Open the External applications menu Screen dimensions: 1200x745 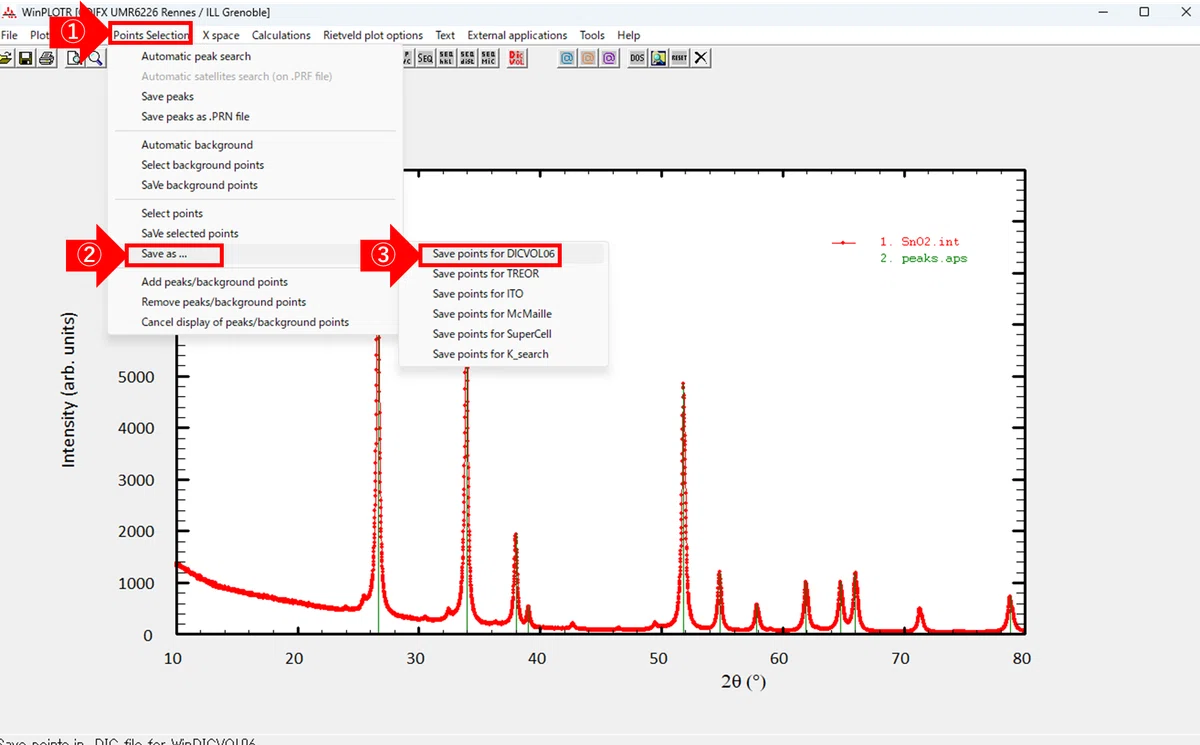pyautogui.click(x=517, y=35)
